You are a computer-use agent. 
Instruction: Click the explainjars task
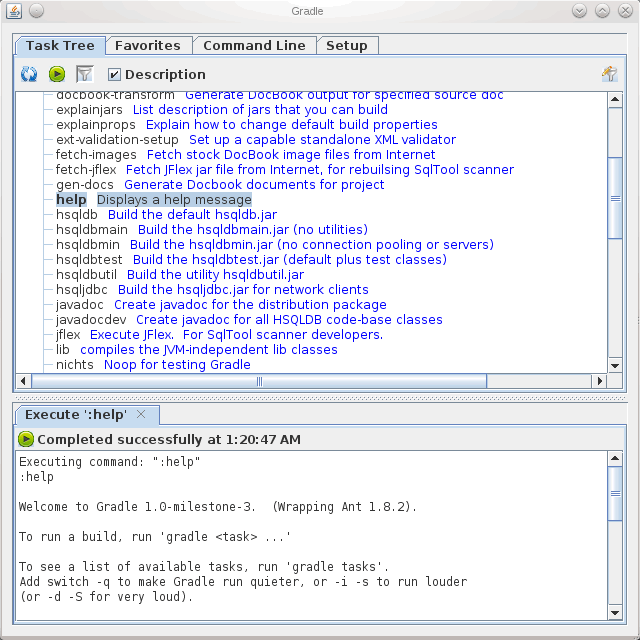pyautogui.click(x=89, y=110)
